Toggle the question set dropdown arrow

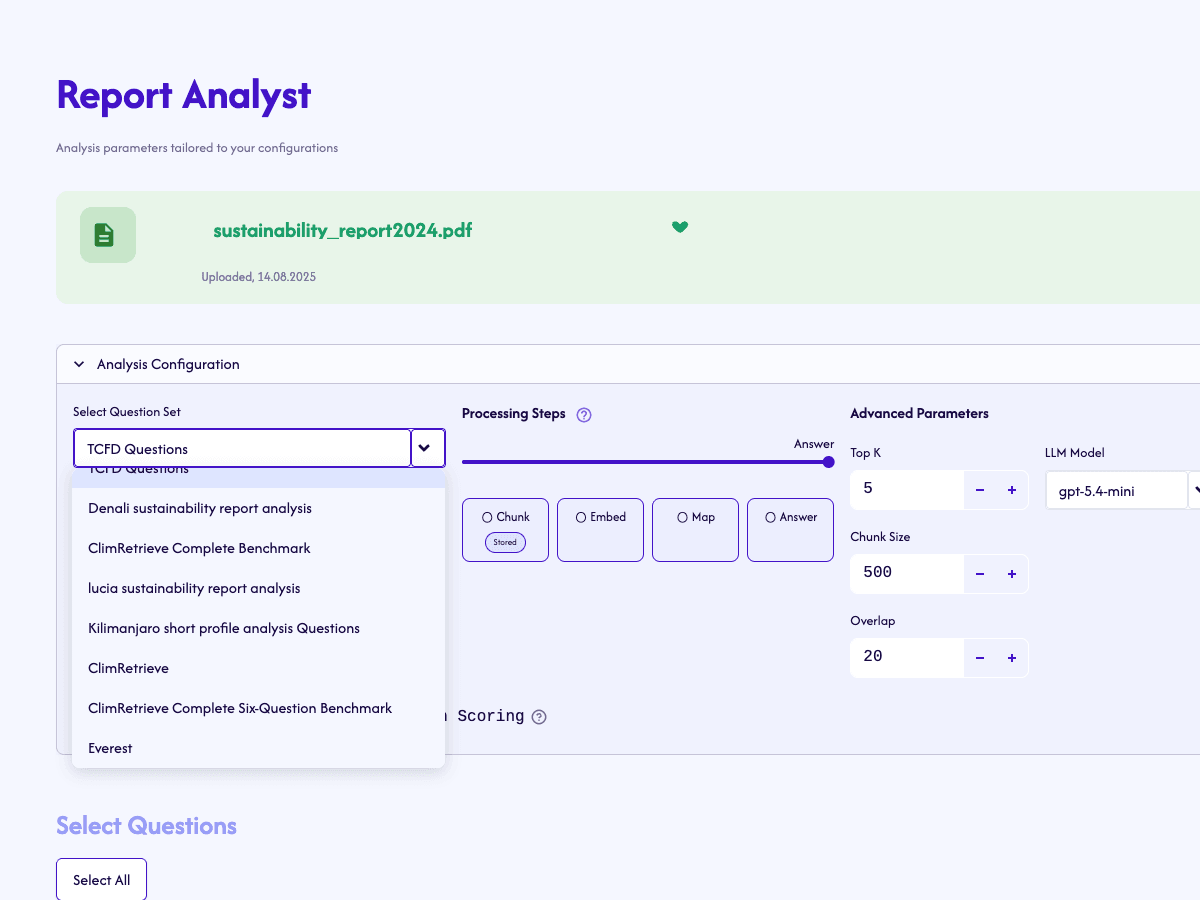click(428, 448)
